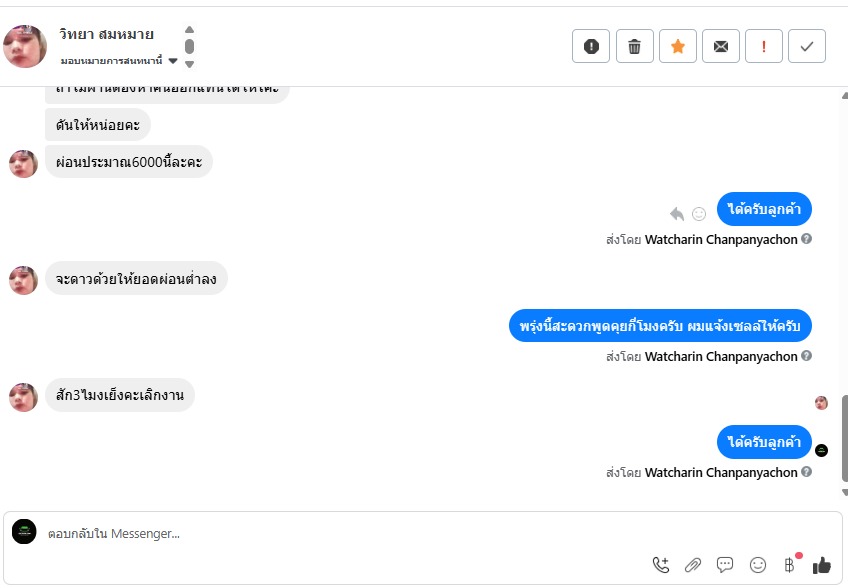Viewport: 848px width, 588px height.
Task: Click the customer profile picture in header
Action: coord(25,46)
